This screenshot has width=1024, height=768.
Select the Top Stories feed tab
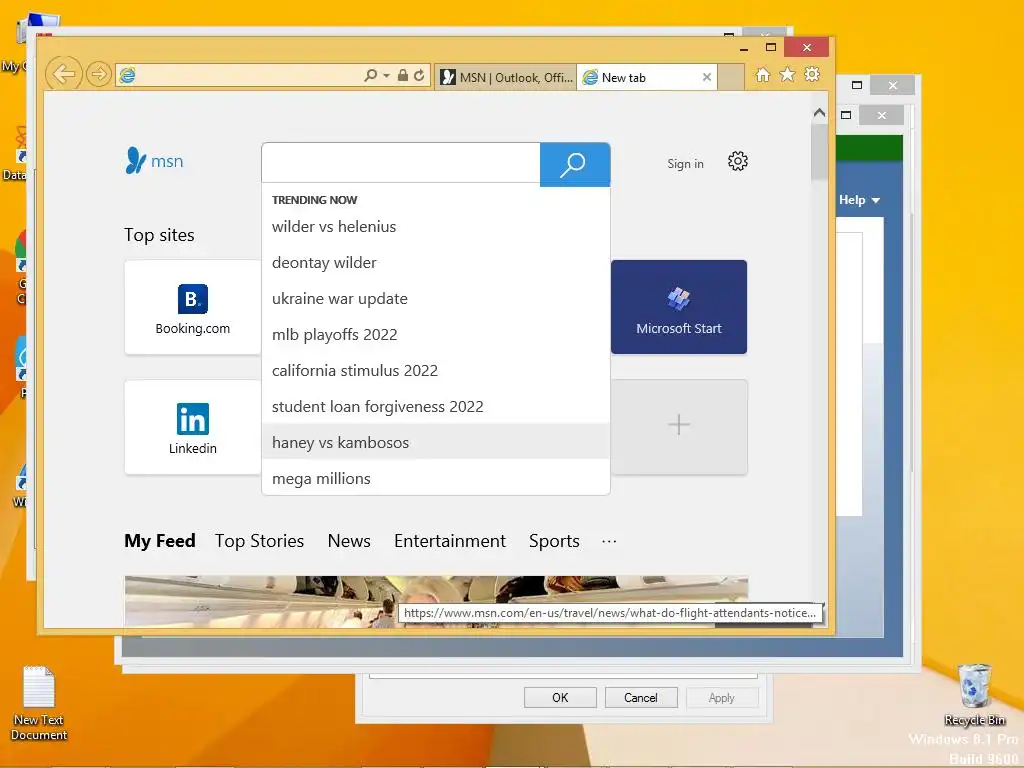(x=259, y=541)
